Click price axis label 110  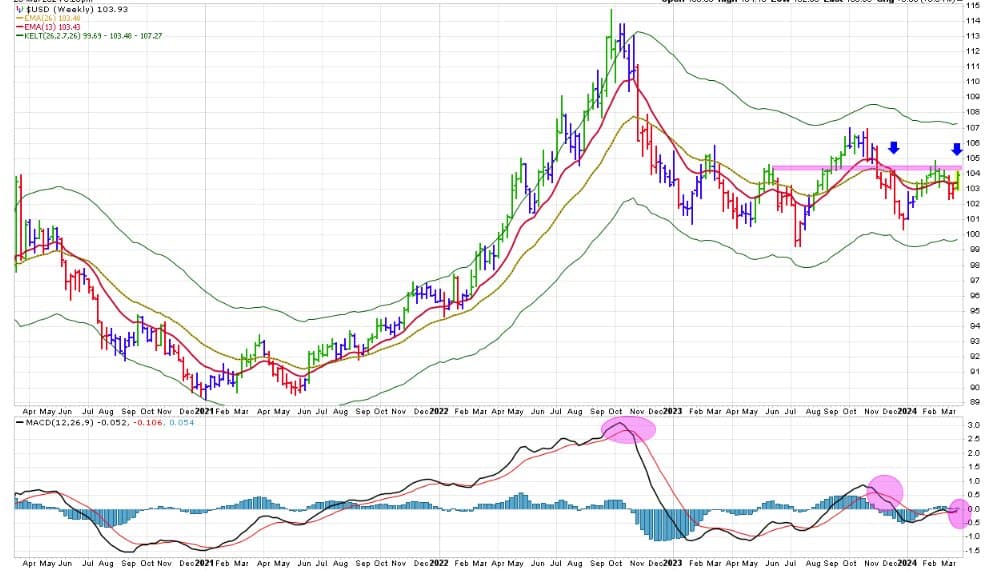click(x=972, y=82)
